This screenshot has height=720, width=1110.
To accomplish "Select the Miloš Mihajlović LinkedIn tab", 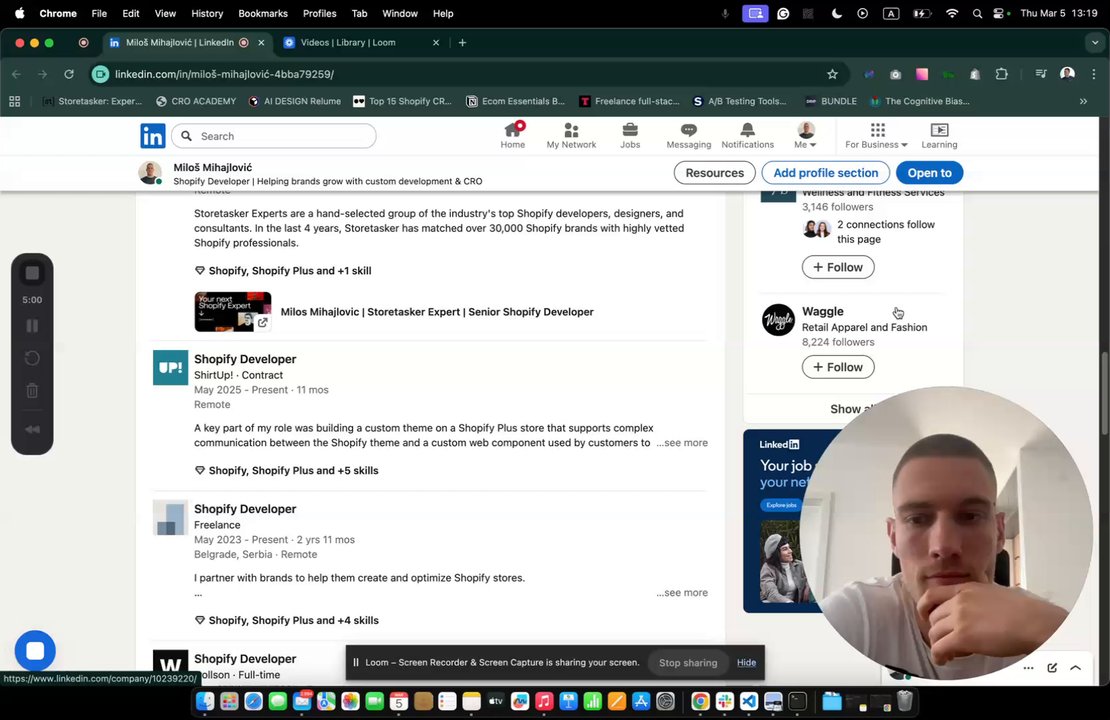I will click(188, 42).
